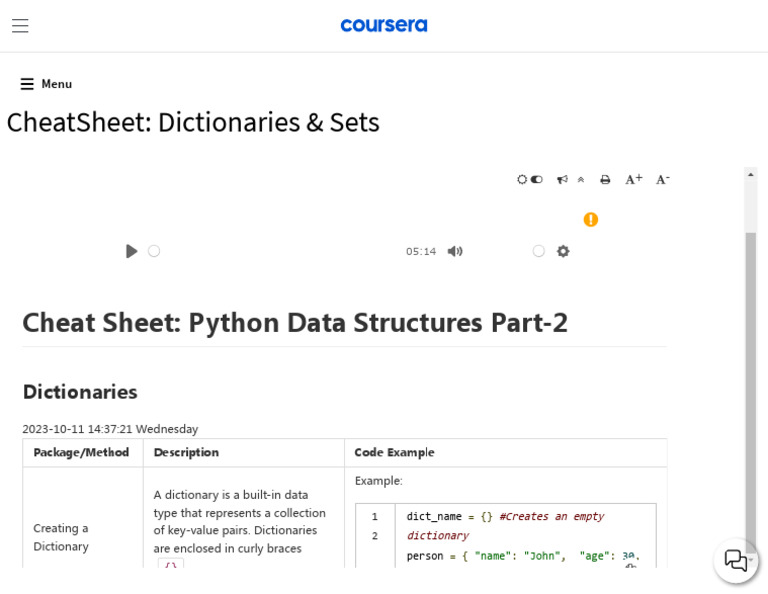Increase font size with A+ icon
Image resolution: width=768 pixels, height=594 pixels.
634,180
